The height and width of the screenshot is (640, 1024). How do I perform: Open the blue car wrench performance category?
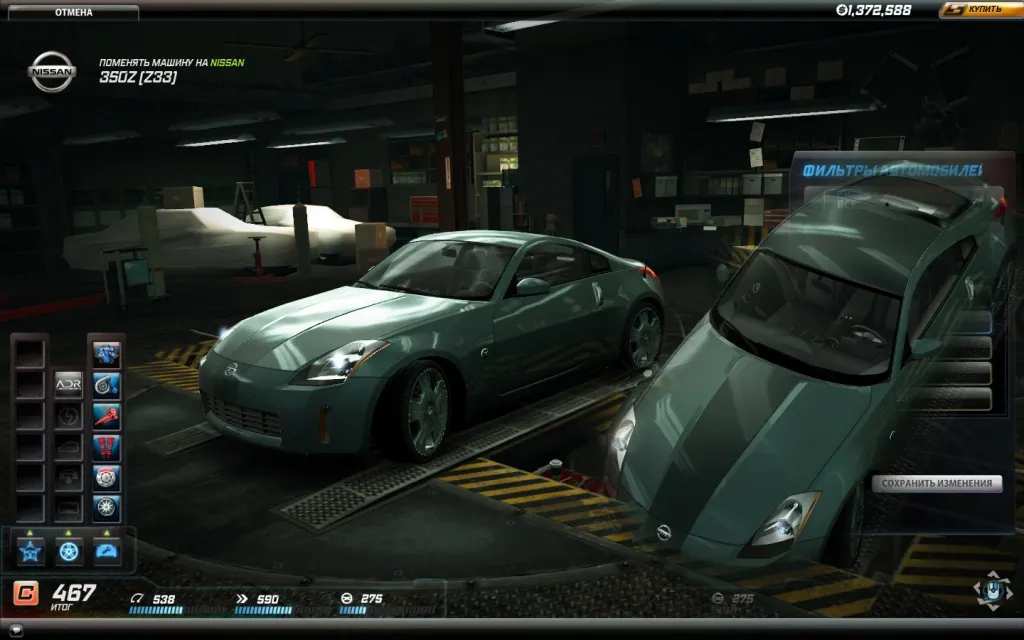pyautogui.click(x=106, y=552)
